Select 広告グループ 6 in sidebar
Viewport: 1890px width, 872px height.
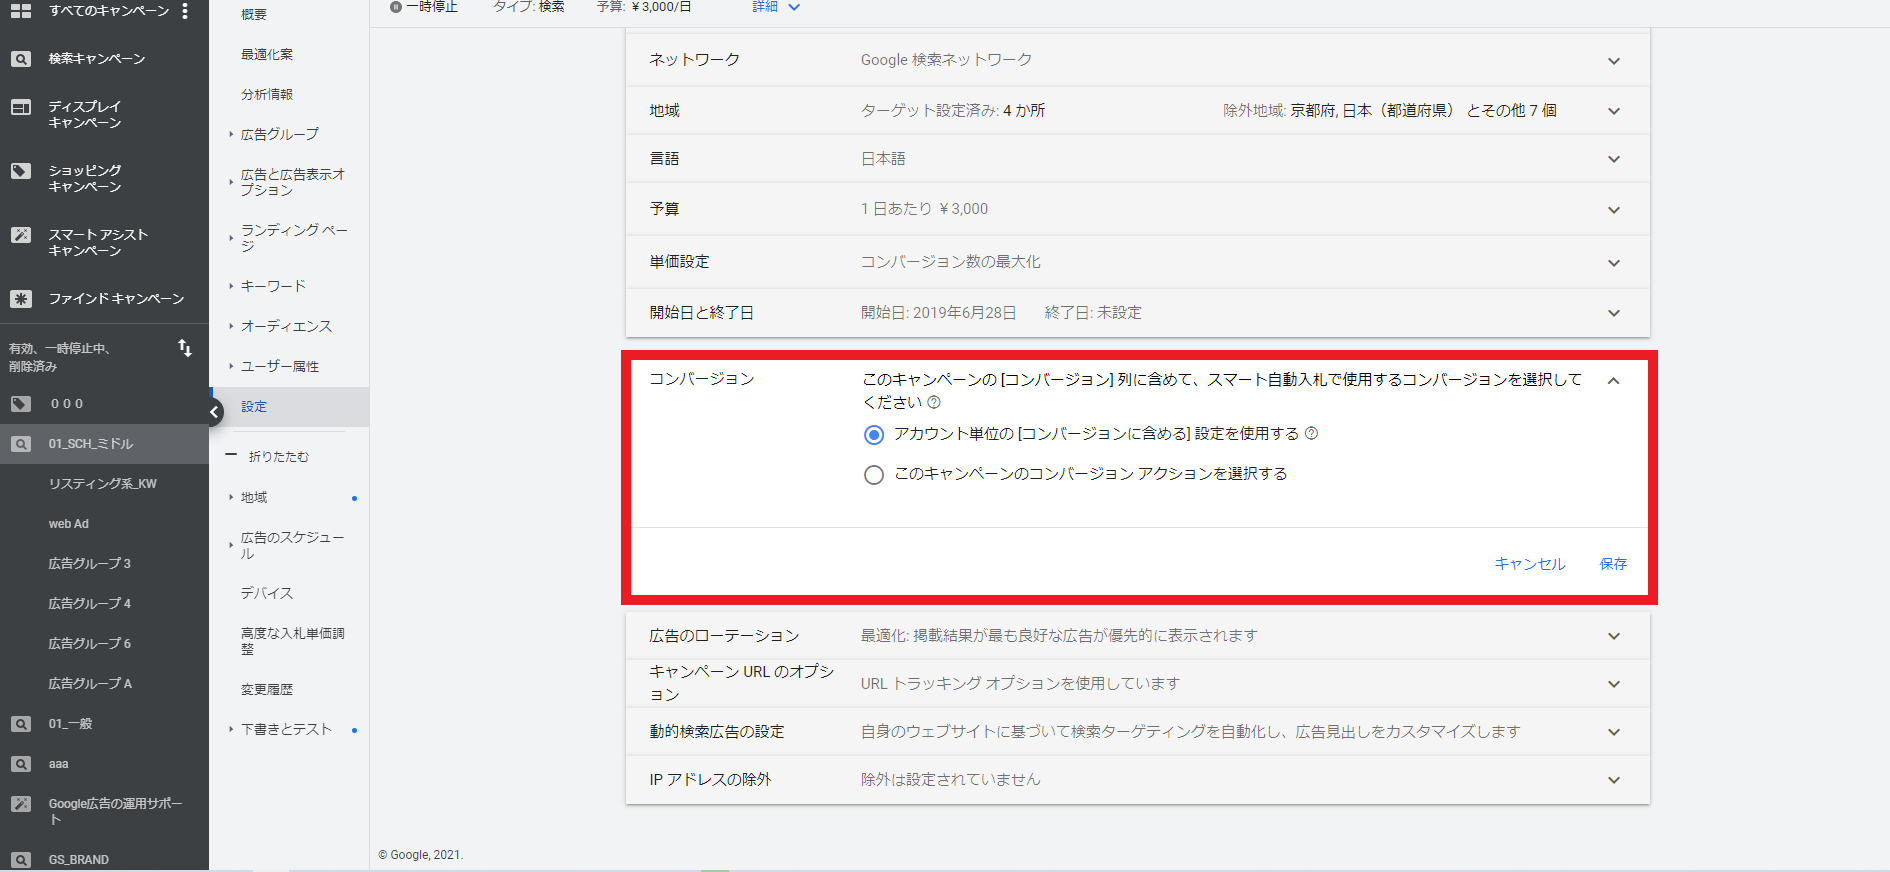pos(90,644)
